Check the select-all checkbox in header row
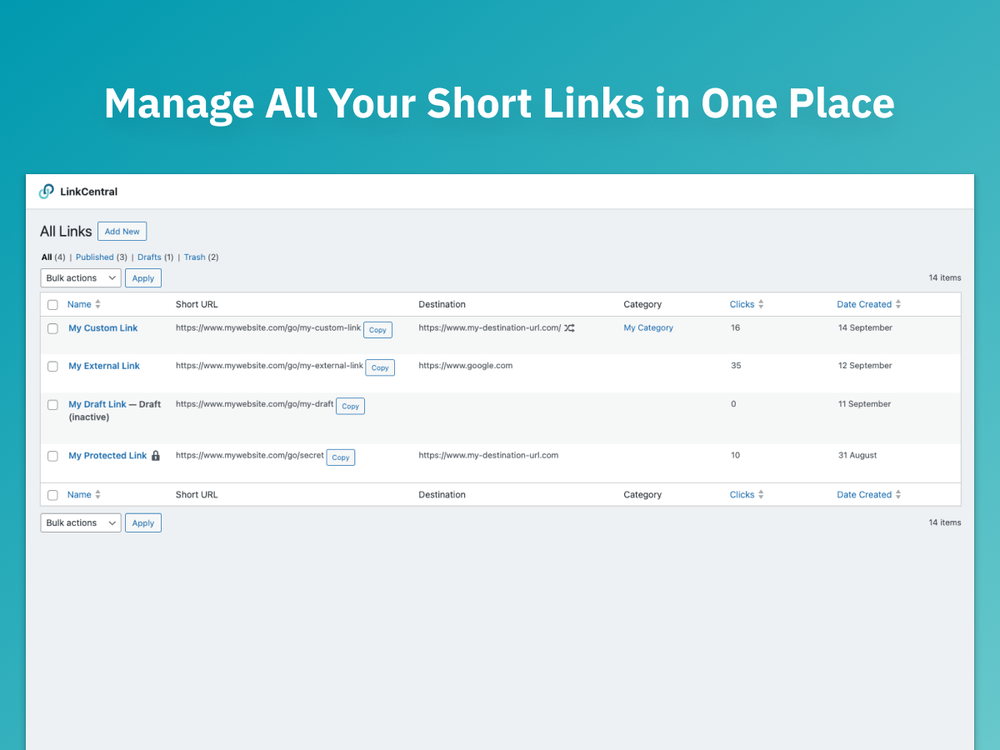This screenshot has width=1000, height=750. coord(52,304)
